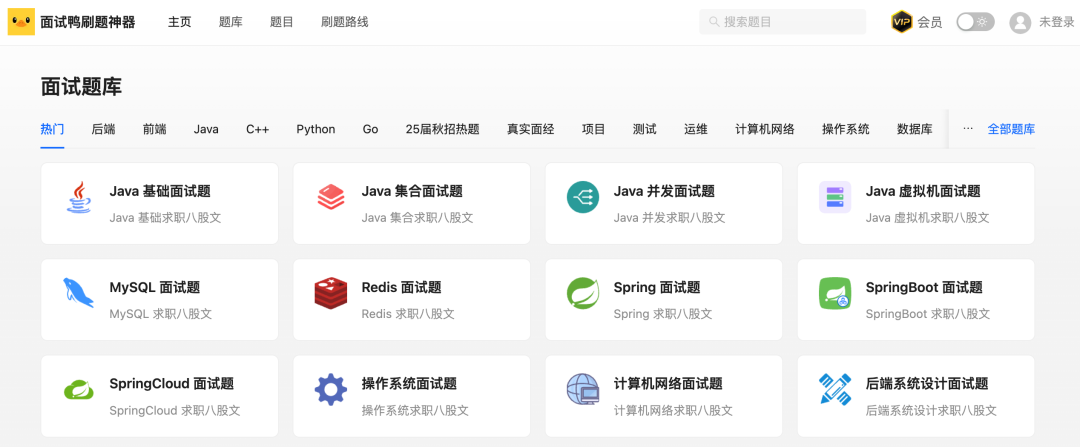Open the MySQL 面试题 title
The image size is (1080, 447).
pos(155,287)
